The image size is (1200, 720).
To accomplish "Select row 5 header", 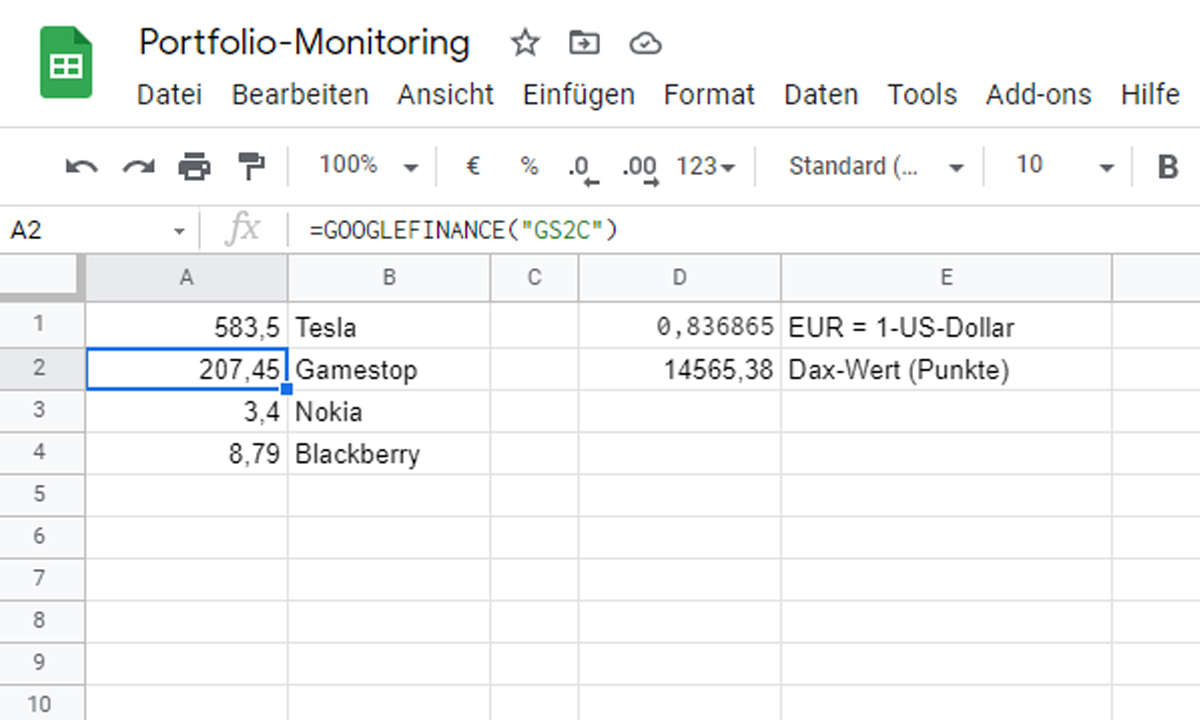I will pos(41,495).
